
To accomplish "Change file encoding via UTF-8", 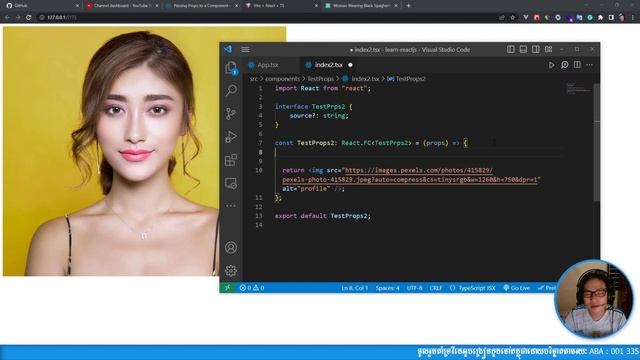I will click(x=414, y=288).
